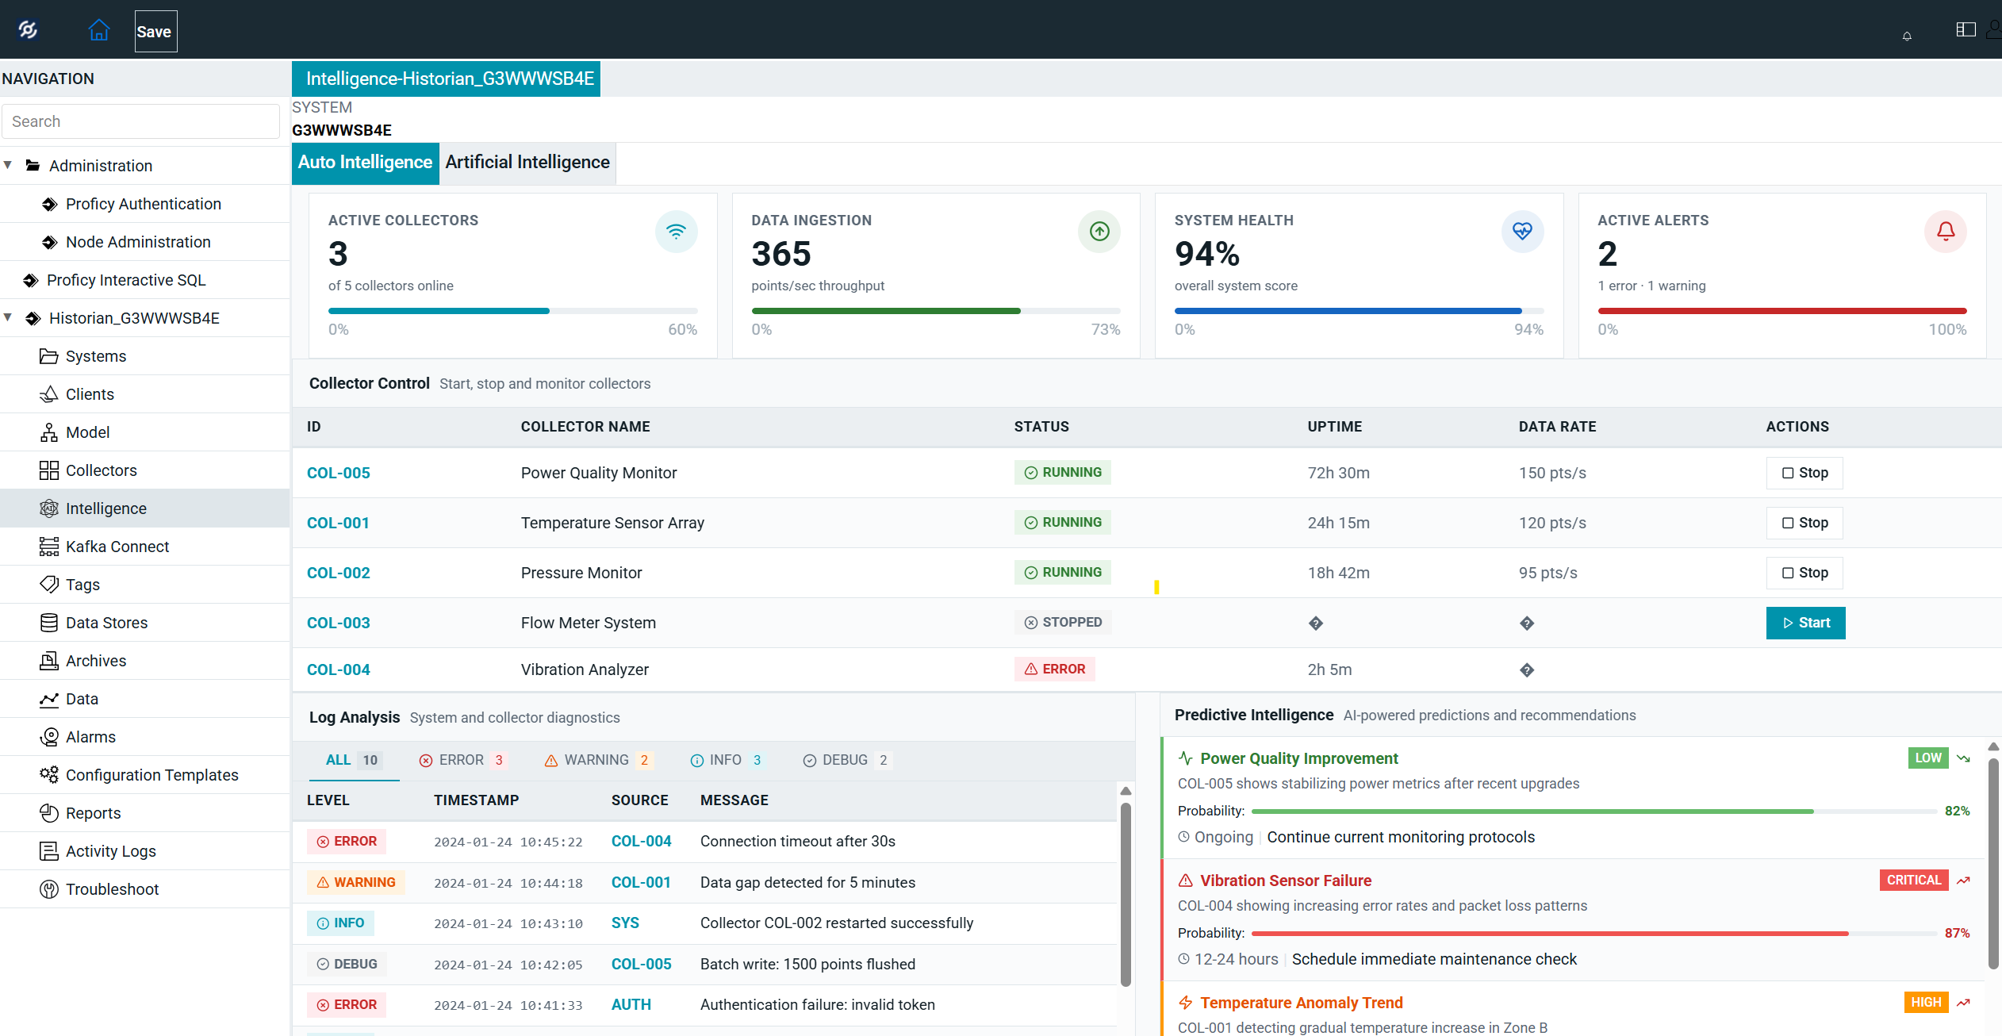The image size is (2002, 1036).
Task: Filter logs by DEBUG tab
Action: point(846,760)
